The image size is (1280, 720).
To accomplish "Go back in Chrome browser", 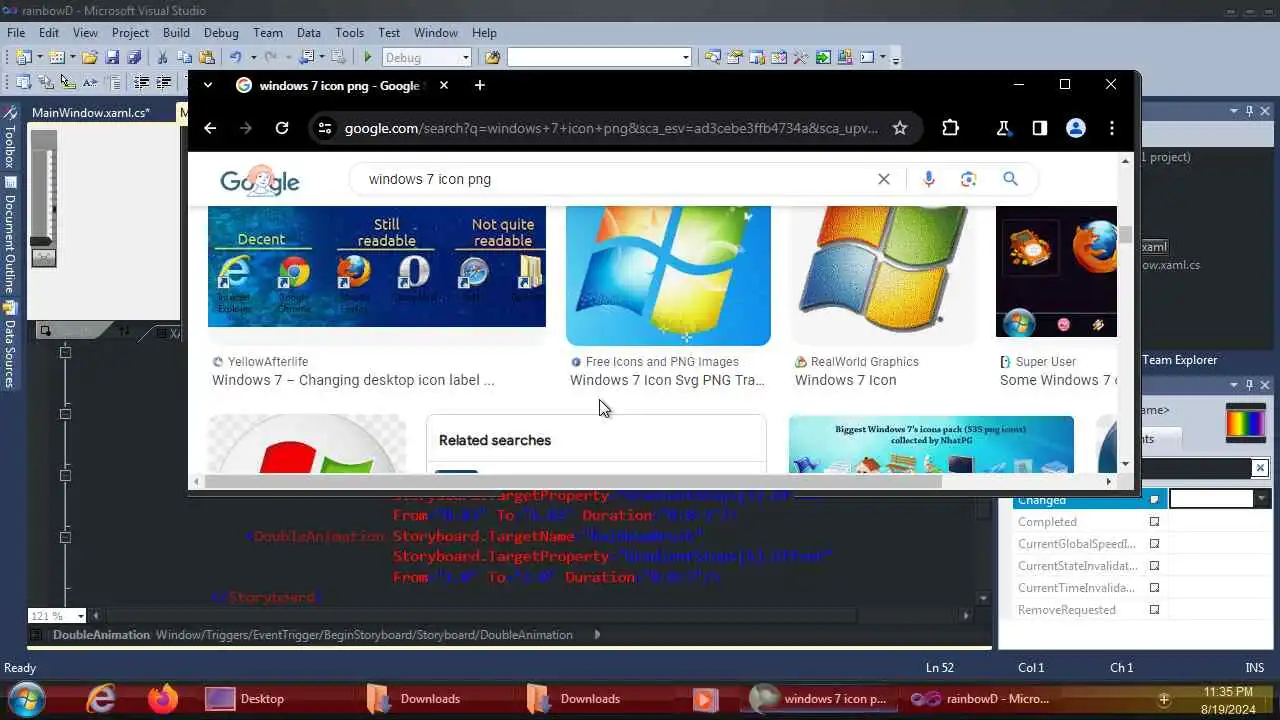I will tap(210, 128).
